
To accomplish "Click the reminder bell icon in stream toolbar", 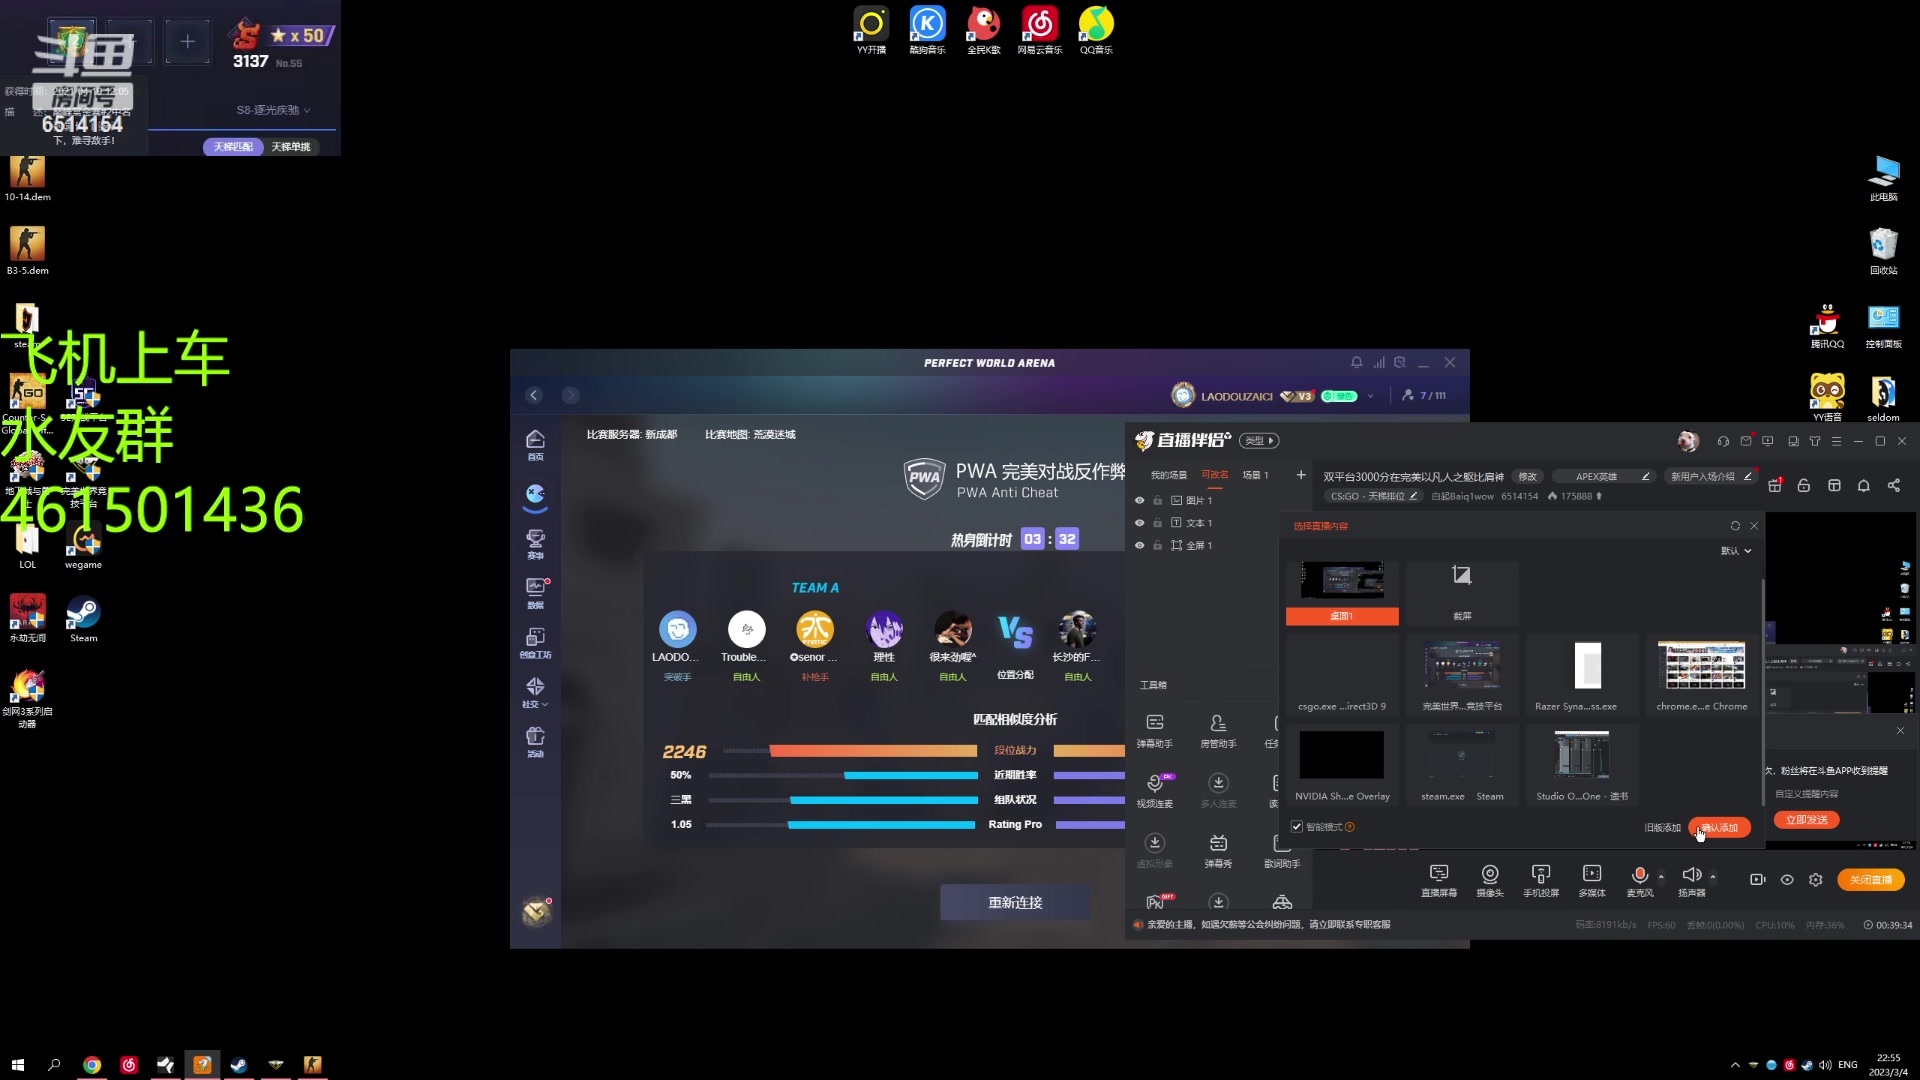I will [x=1864, y=485].
